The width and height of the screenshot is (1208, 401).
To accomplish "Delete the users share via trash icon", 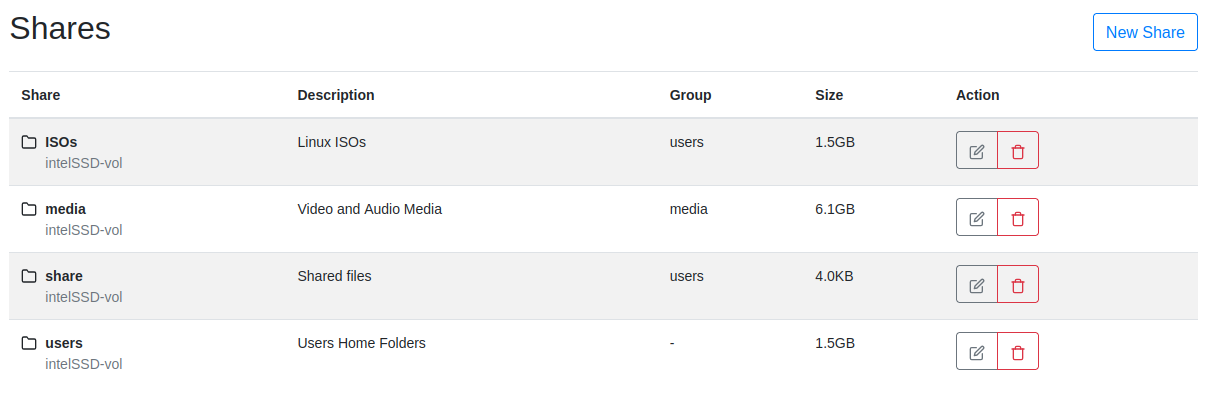I will (1018, 352).
